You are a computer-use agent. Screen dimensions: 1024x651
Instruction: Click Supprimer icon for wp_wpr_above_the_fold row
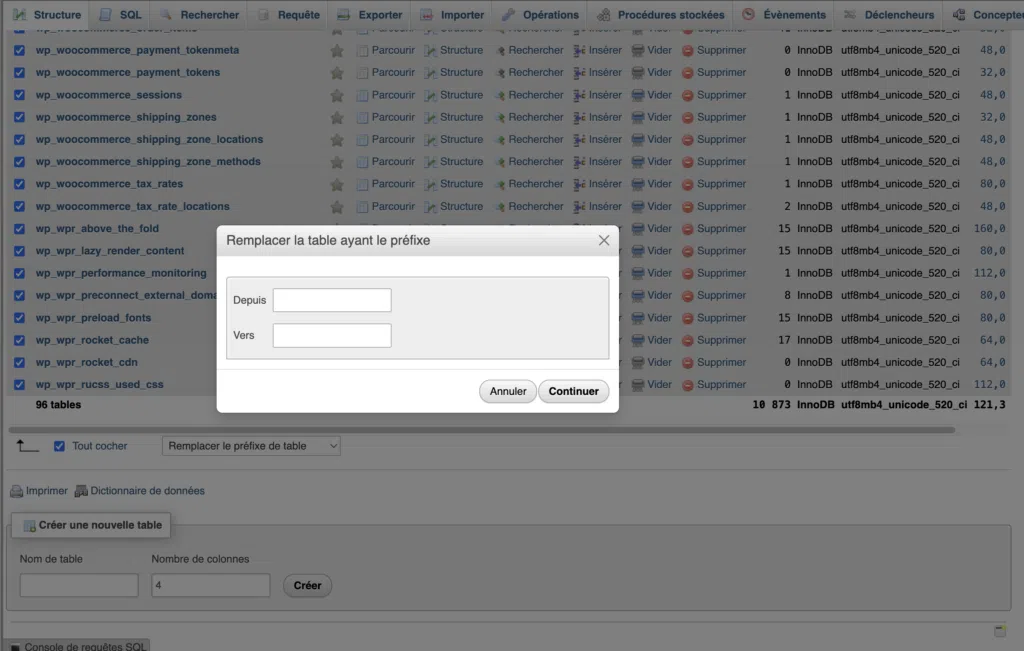pyautogui.click(x=688, y=229)
